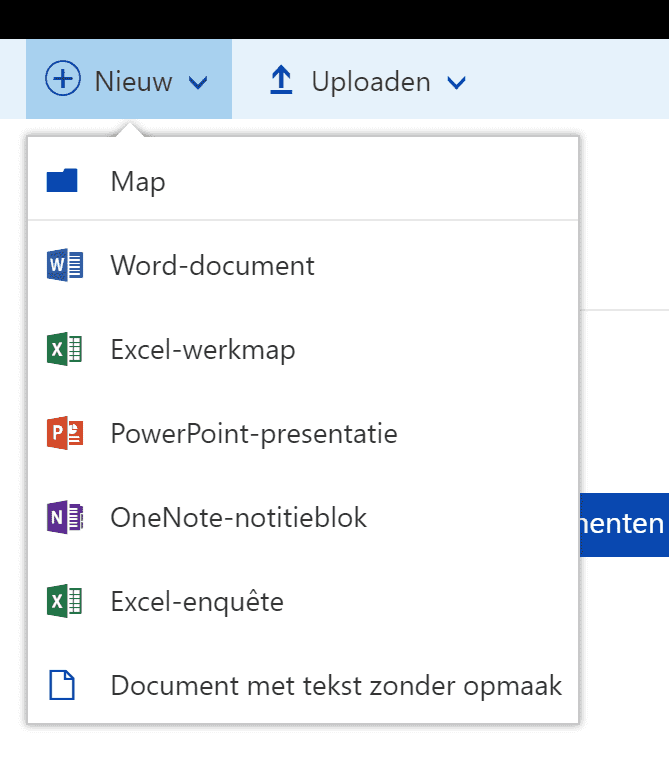Create a new Map folder
Image resolution: width=669 pixels, height=760 pixels.
pyautogui.click(x=303, y=180)
